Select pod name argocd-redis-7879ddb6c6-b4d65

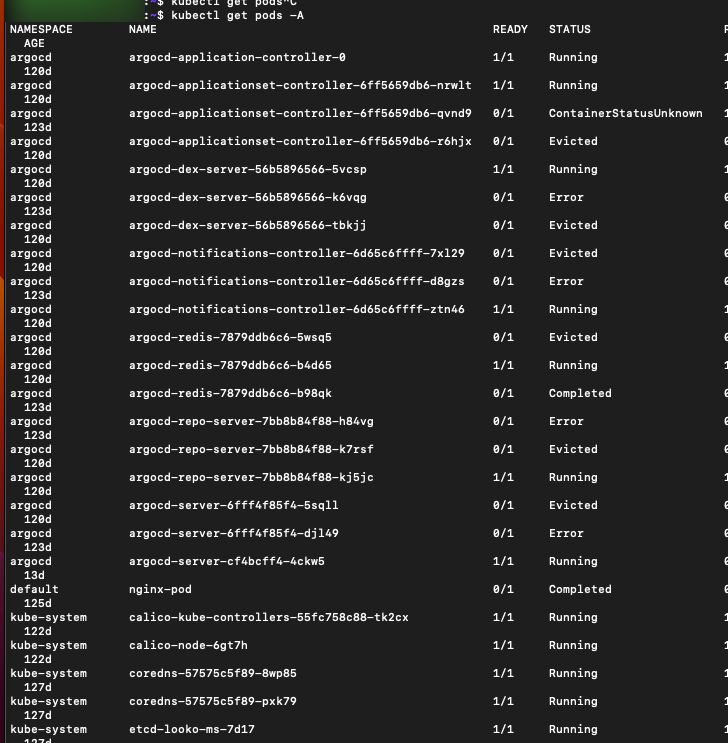[x=230, y=365]
